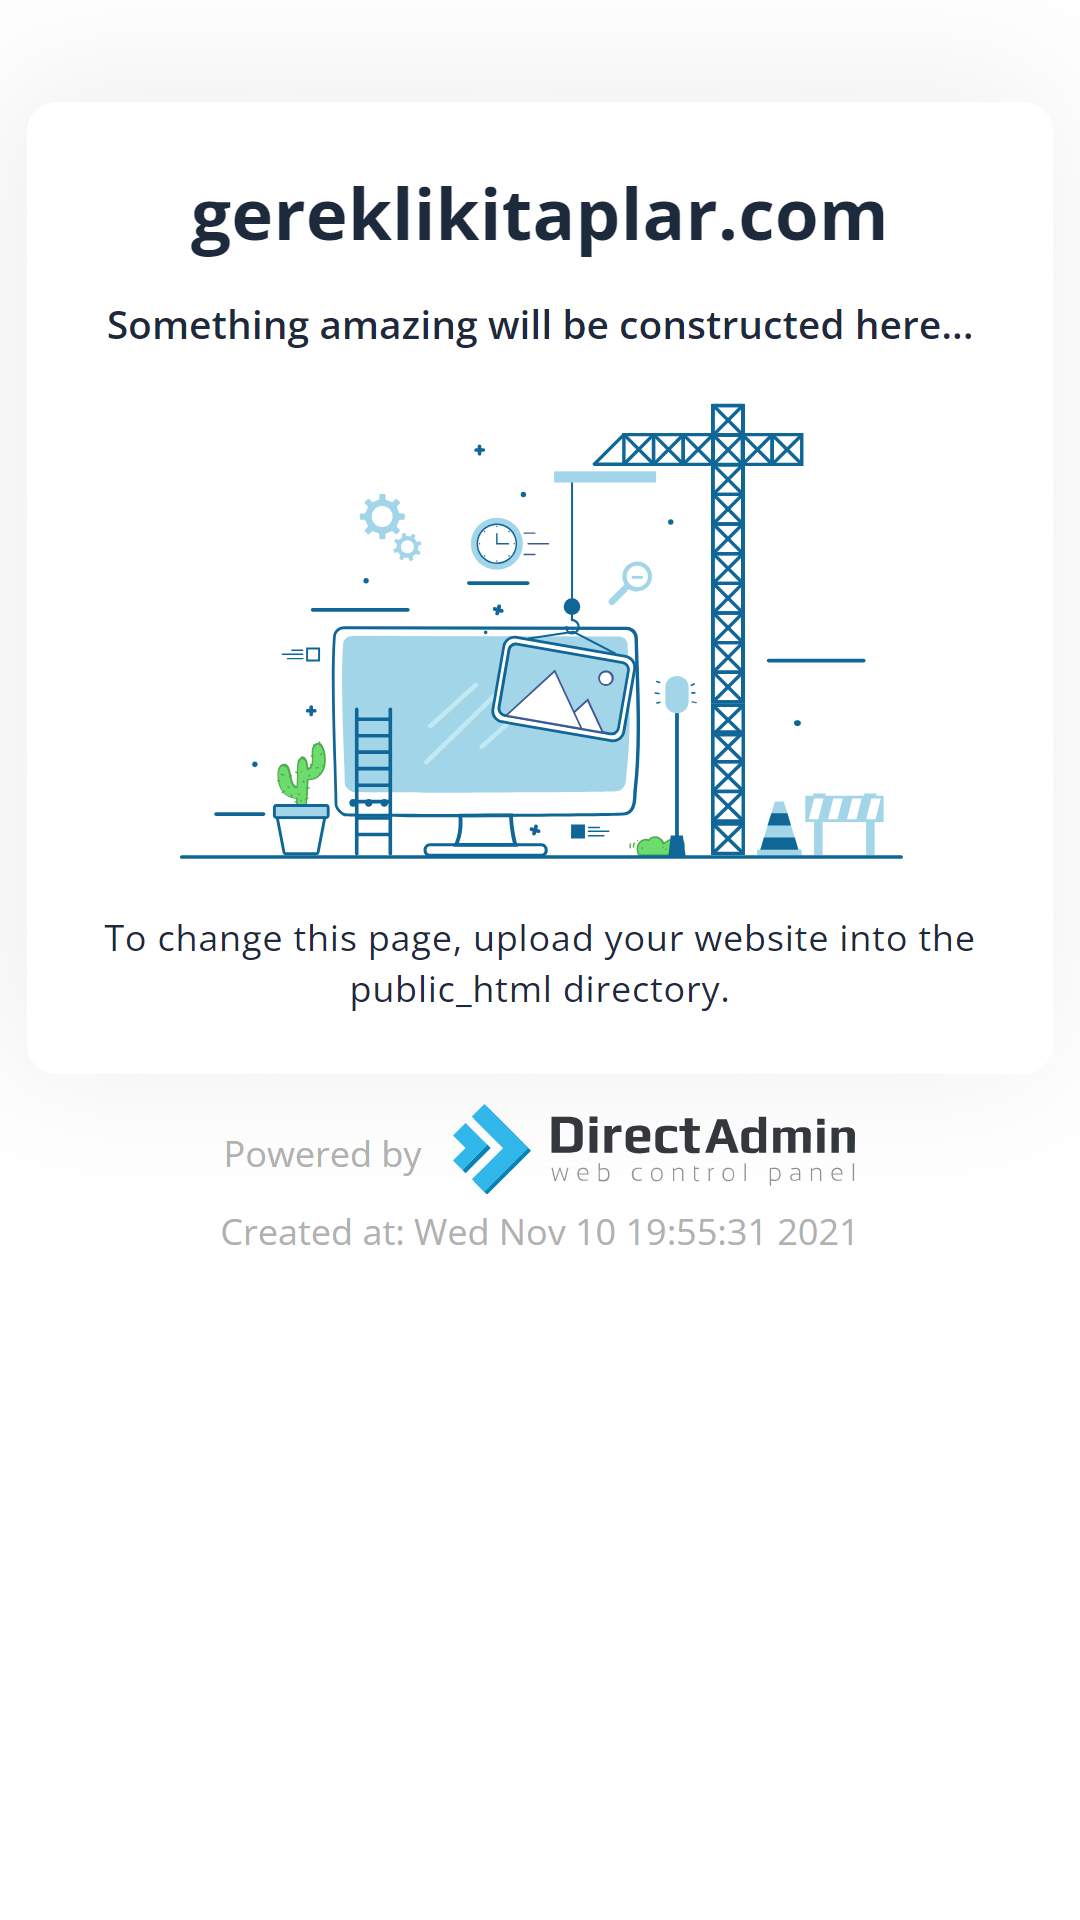Click the clock icon above the monitor
The height and width of the screenshot is (1920, 1080).
pyautogui.click(x=497, y=544)
